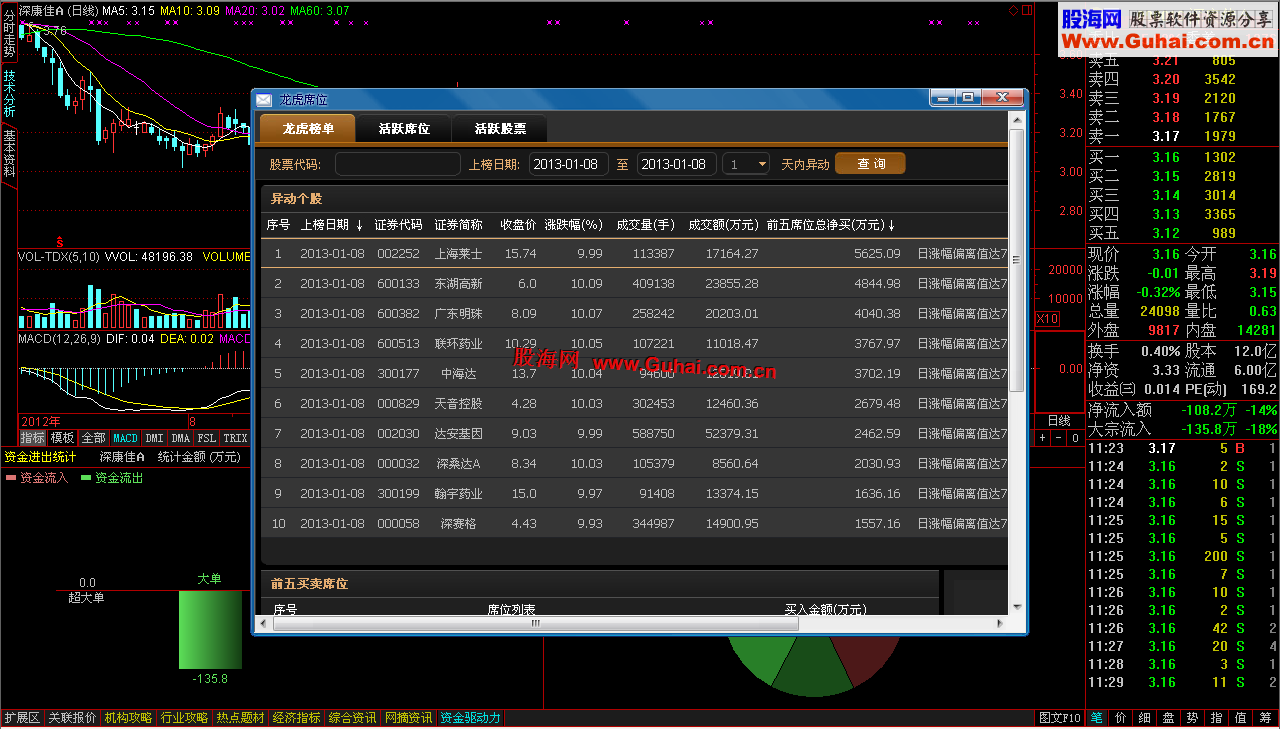1280x729 pixels.
Task: Open the 天内异动 days dropdown
Action: (x=747, y=164)
